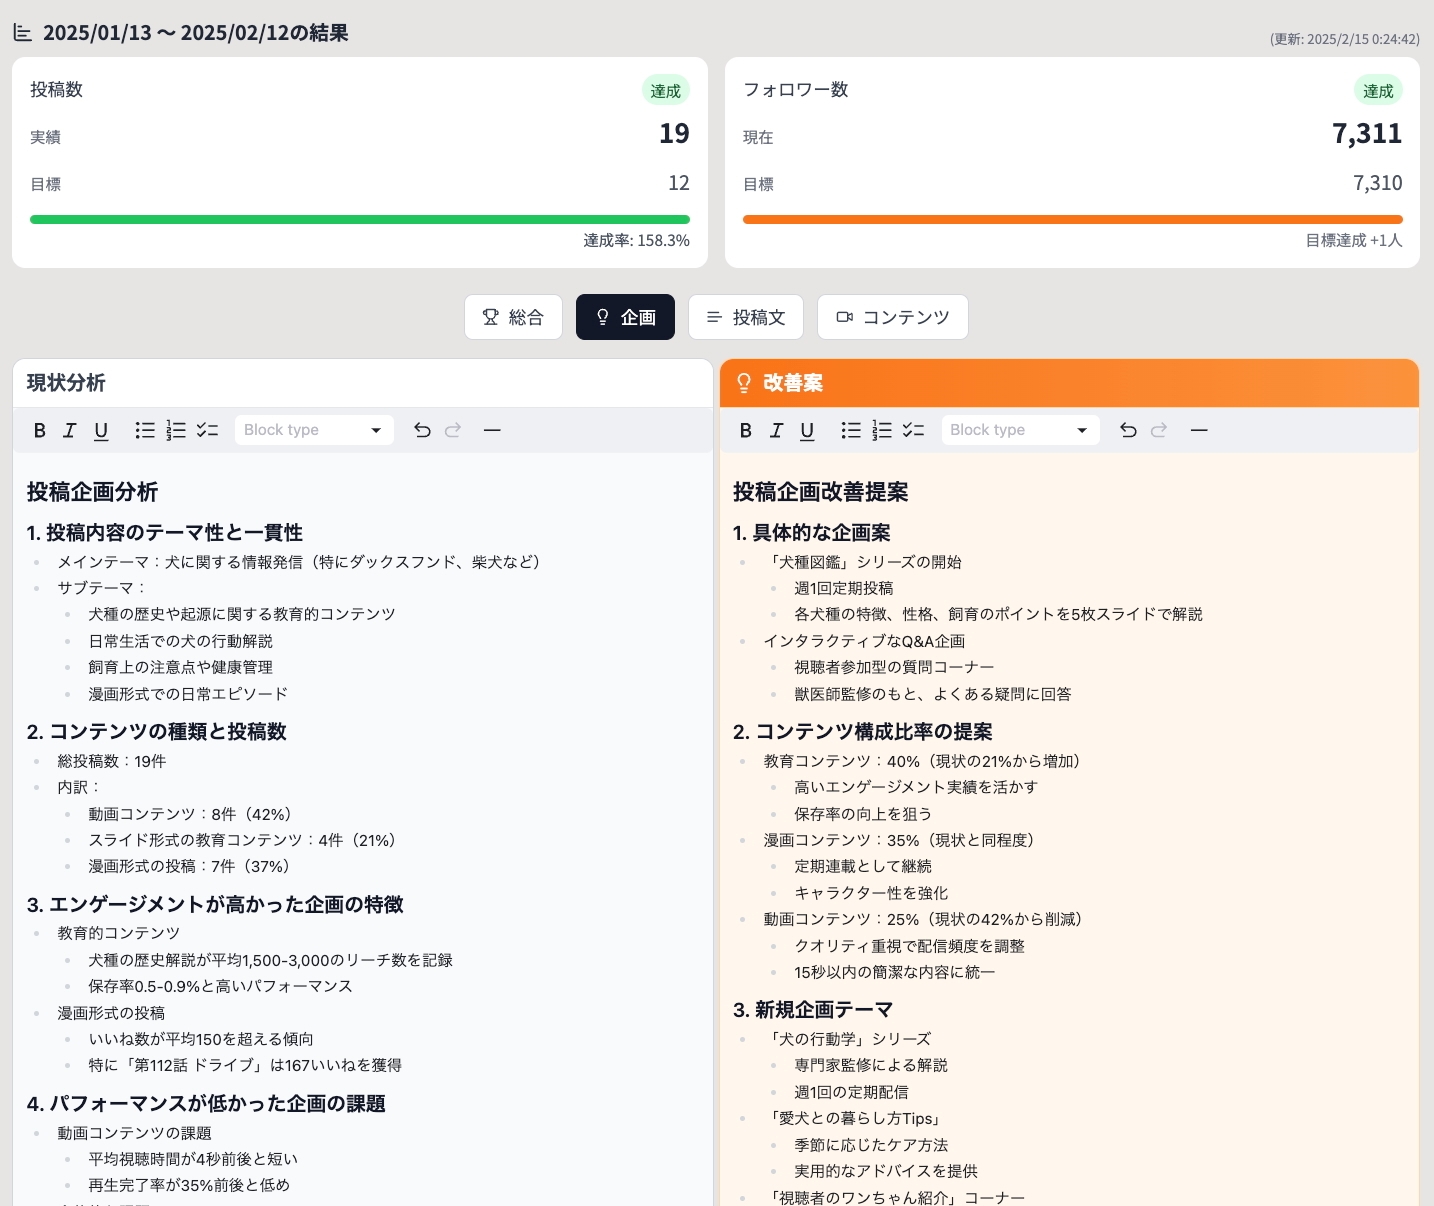Screen dimensions: 1434x1206
Task: Insert a horizontal rule in 現状分析
Action: click(x=492, y=430)
